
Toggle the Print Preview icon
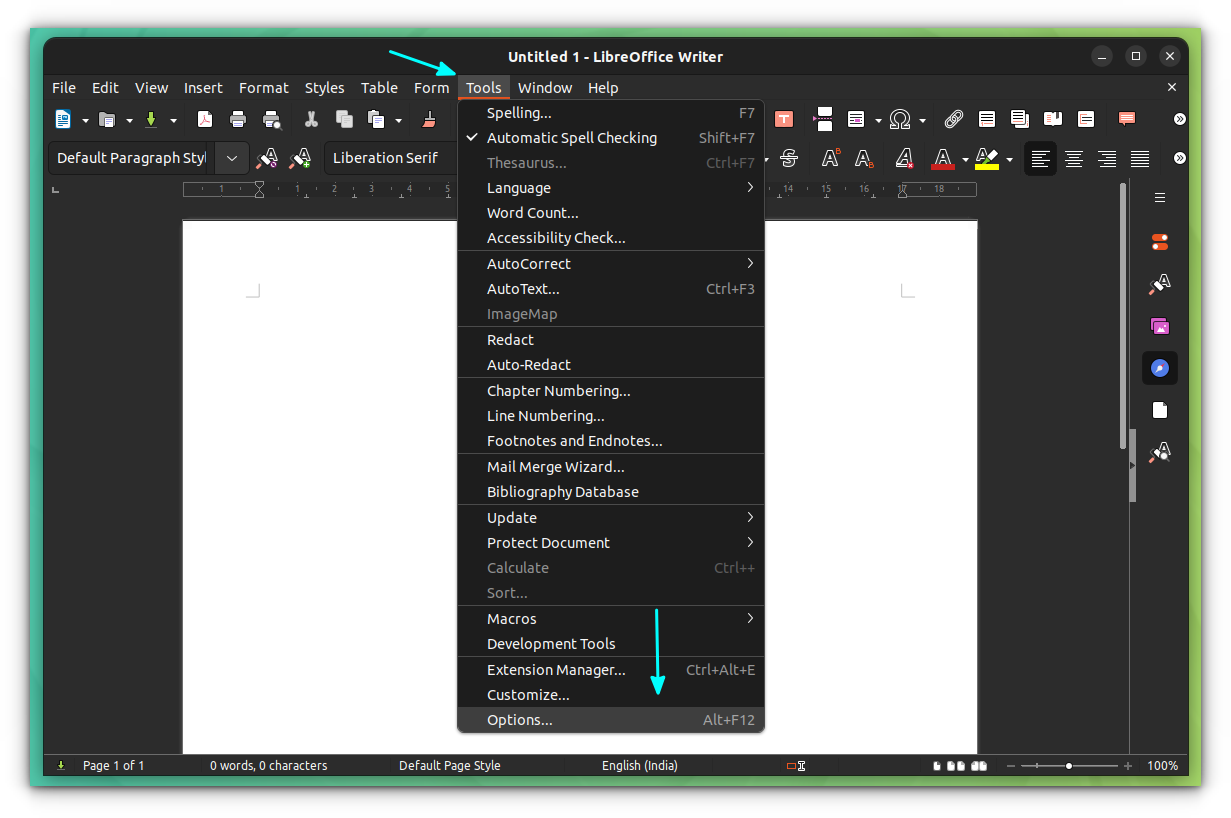pyautogui.click(x=272, y=120)
